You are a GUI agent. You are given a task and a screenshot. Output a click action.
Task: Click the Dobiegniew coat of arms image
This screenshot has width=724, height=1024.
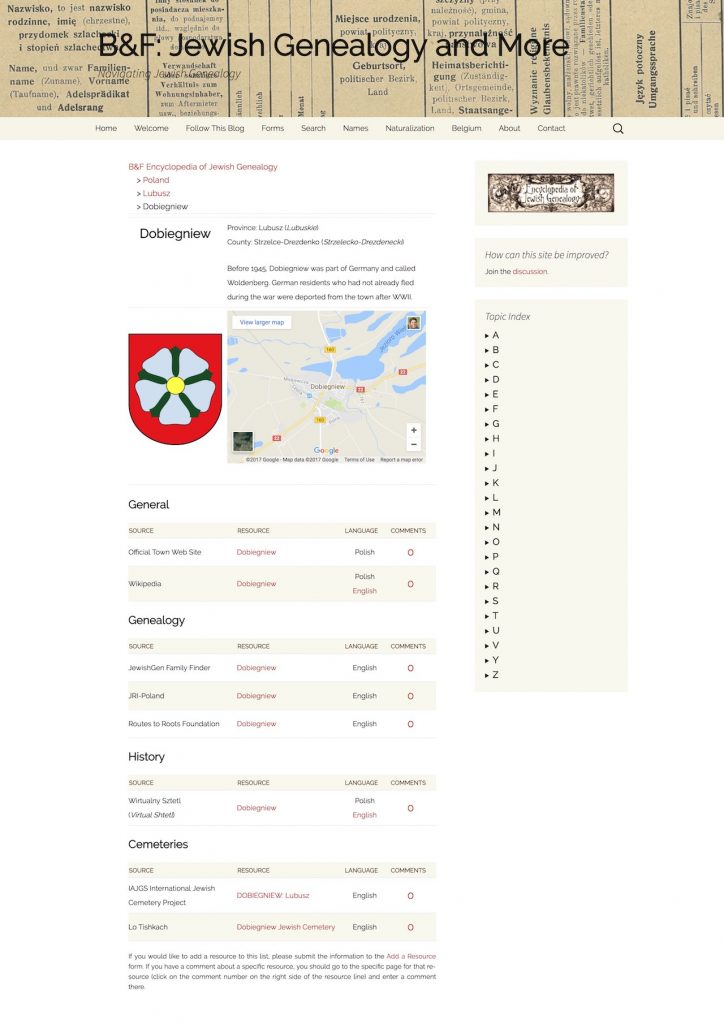[175, 389]
